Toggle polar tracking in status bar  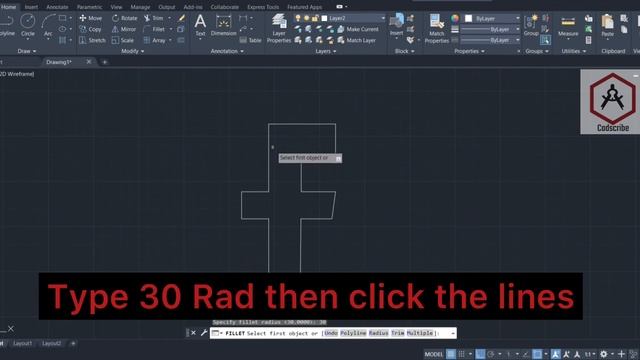[x=491, y=354]
